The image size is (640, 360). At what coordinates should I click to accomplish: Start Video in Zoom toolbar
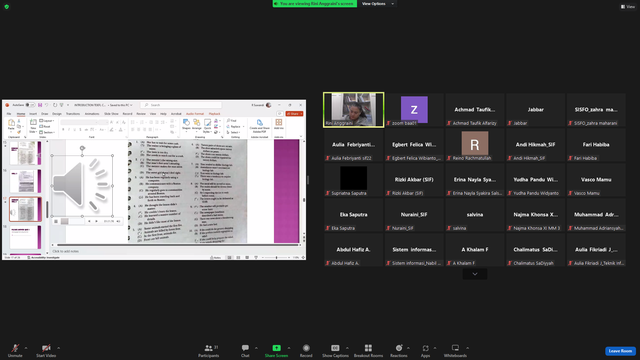click(46, 350)
